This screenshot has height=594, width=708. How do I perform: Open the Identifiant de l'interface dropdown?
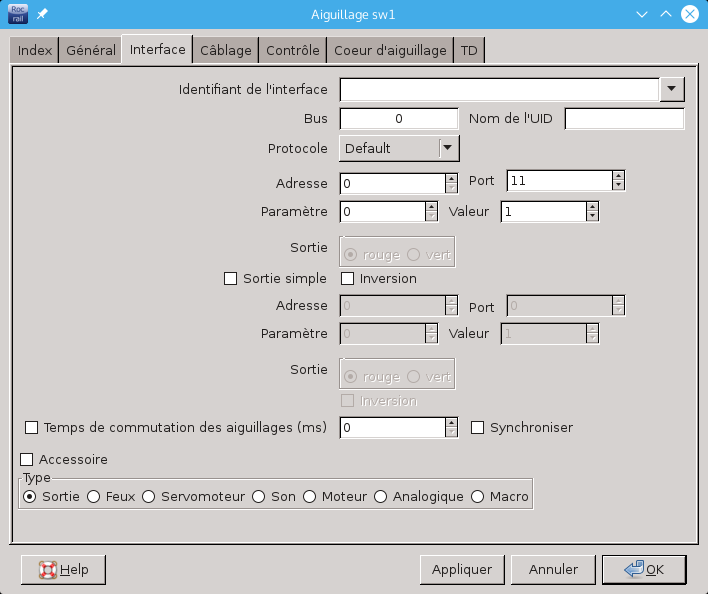(672, 90)
